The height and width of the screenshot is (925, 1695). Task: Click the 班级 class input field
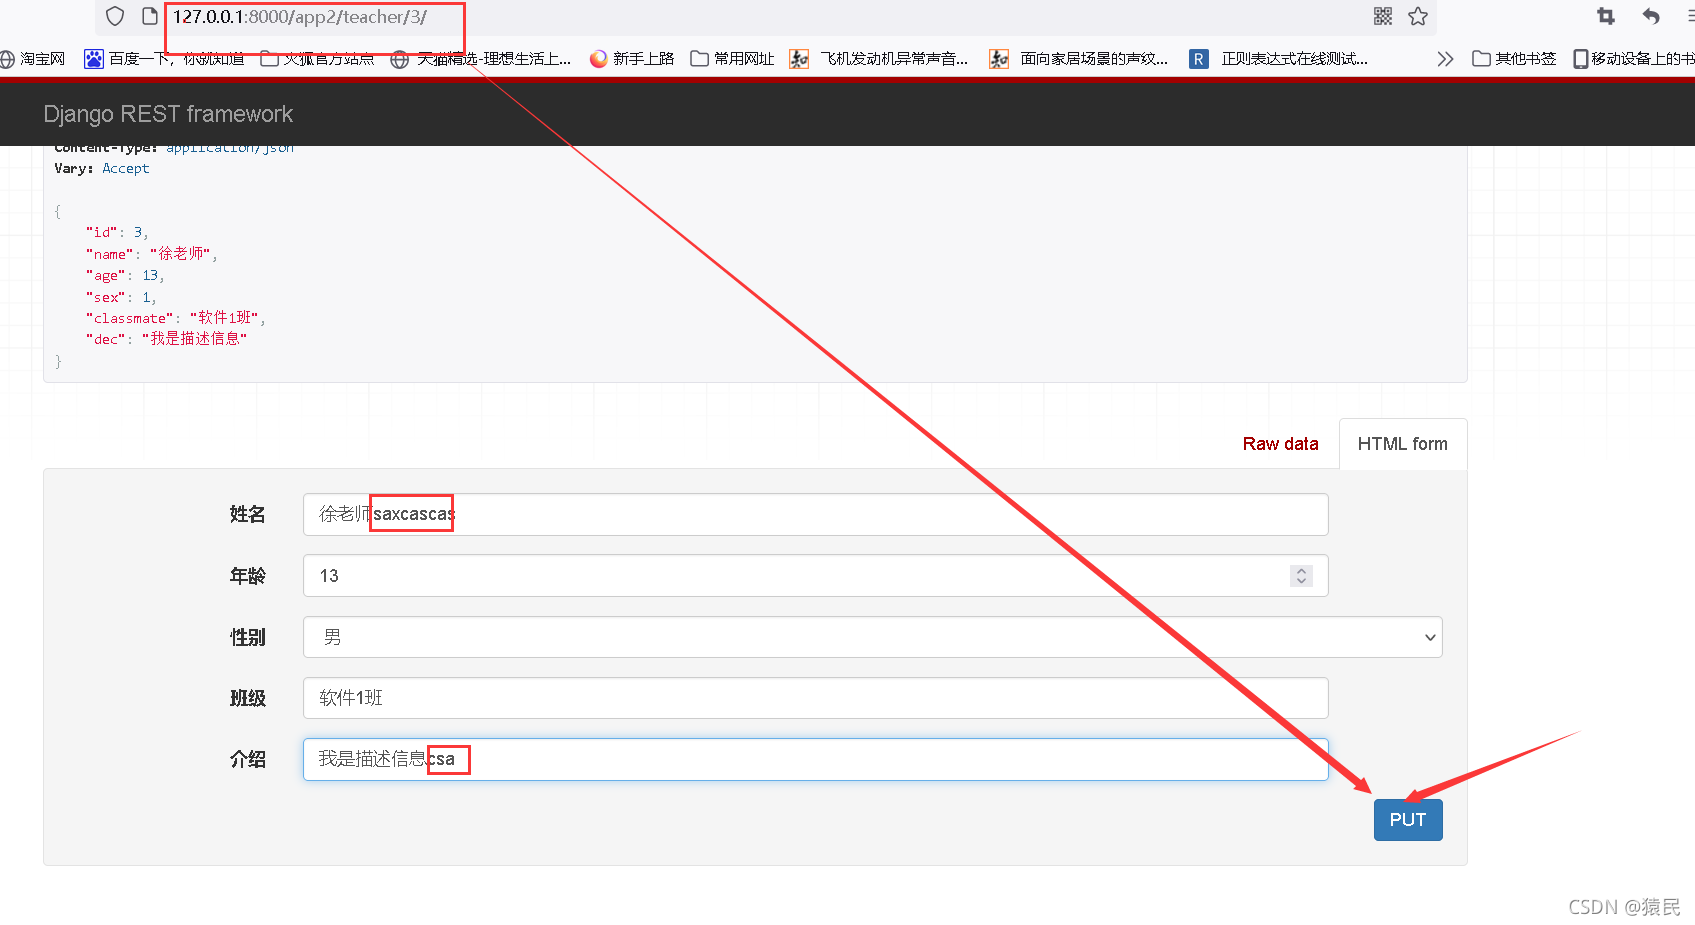[x=815, y=698]
